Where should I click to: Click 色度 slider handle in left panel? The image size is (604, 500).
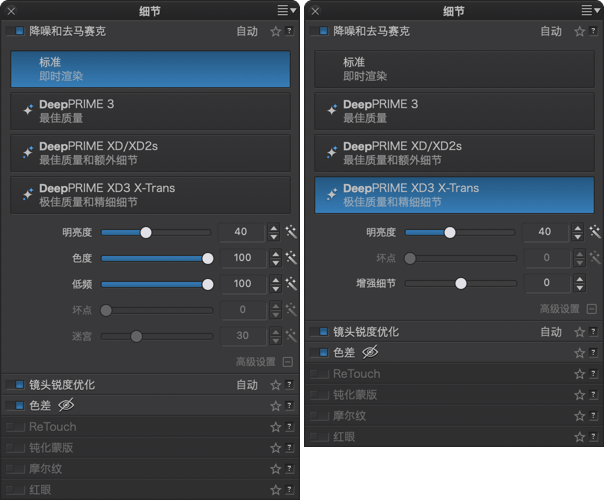tap(208, 258)
